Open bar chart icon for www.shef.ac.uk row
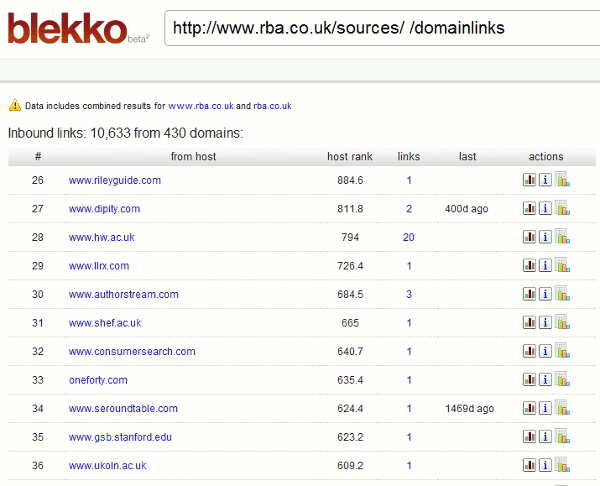Image resolution: width=600 pixels, height=486 pixels. coord(529,323)
